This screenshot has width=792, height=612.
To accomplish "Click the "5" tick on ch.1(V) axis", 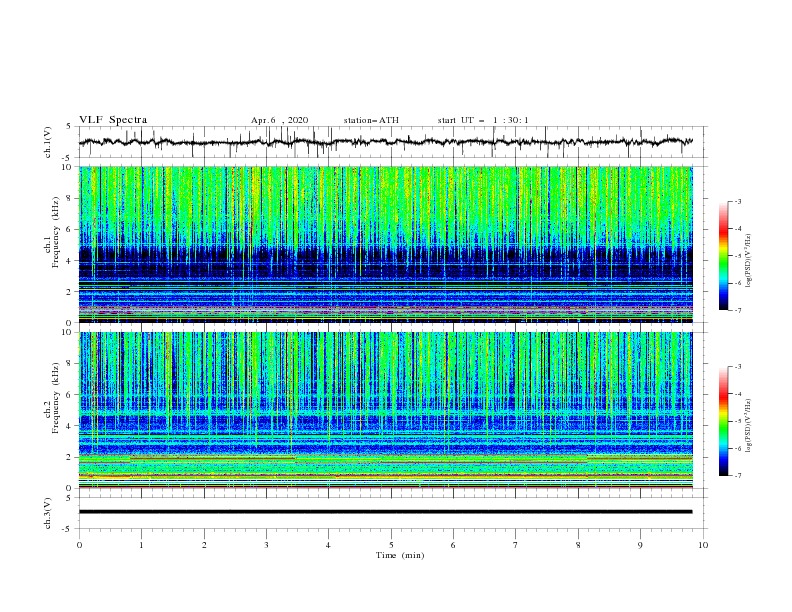I will tap(69, 126).
